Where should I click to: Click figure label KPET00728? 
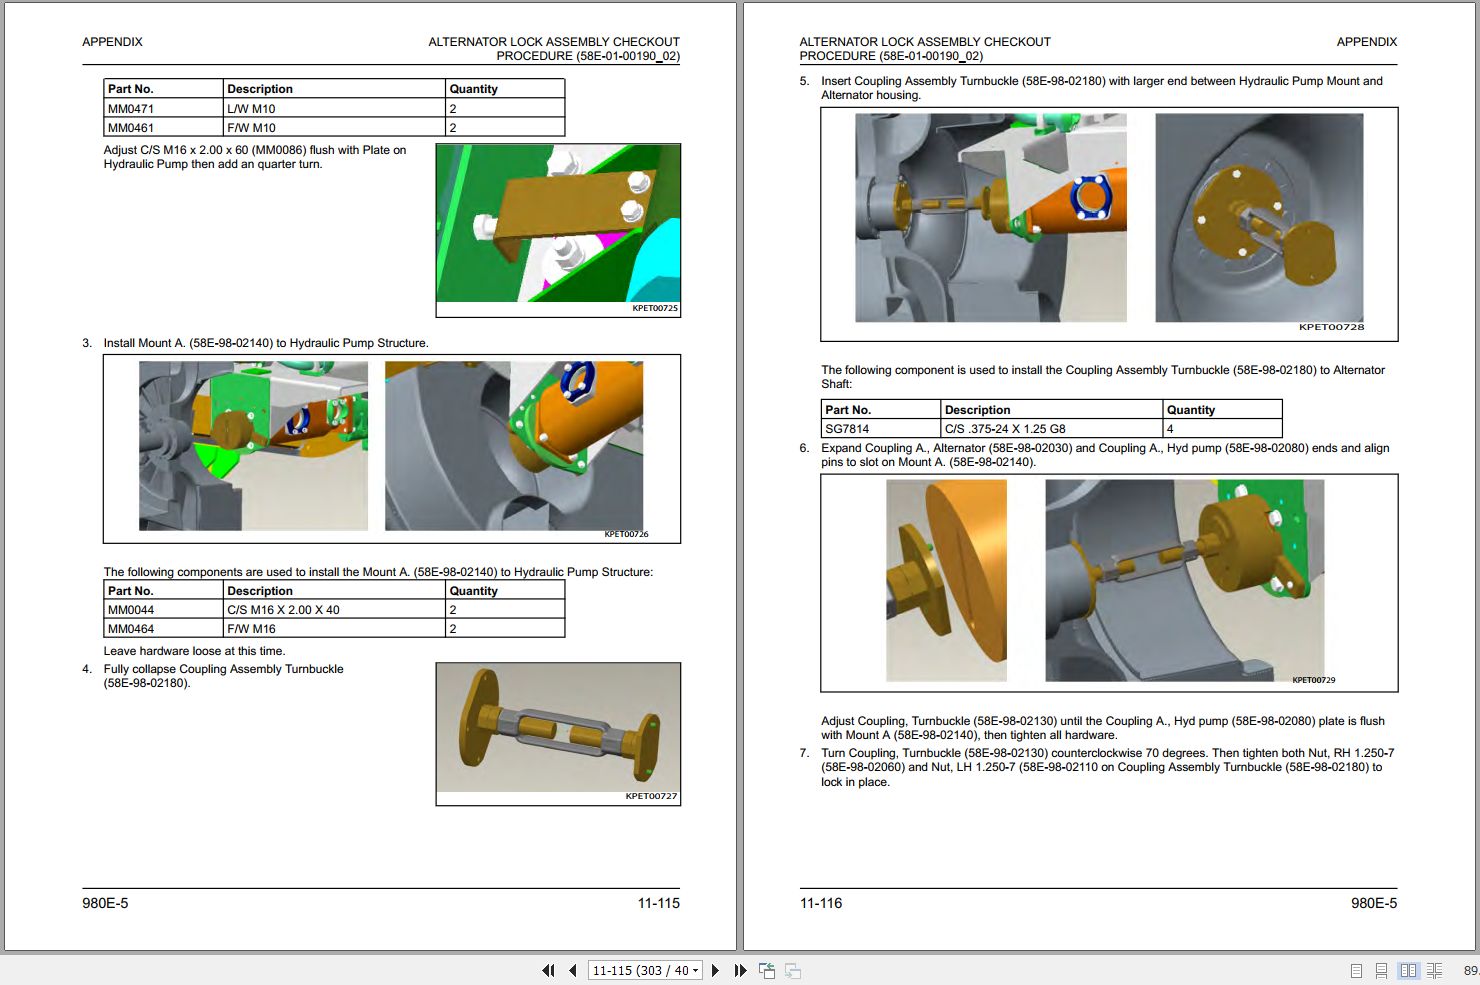pyautogui.click(x=1331, y=327)
